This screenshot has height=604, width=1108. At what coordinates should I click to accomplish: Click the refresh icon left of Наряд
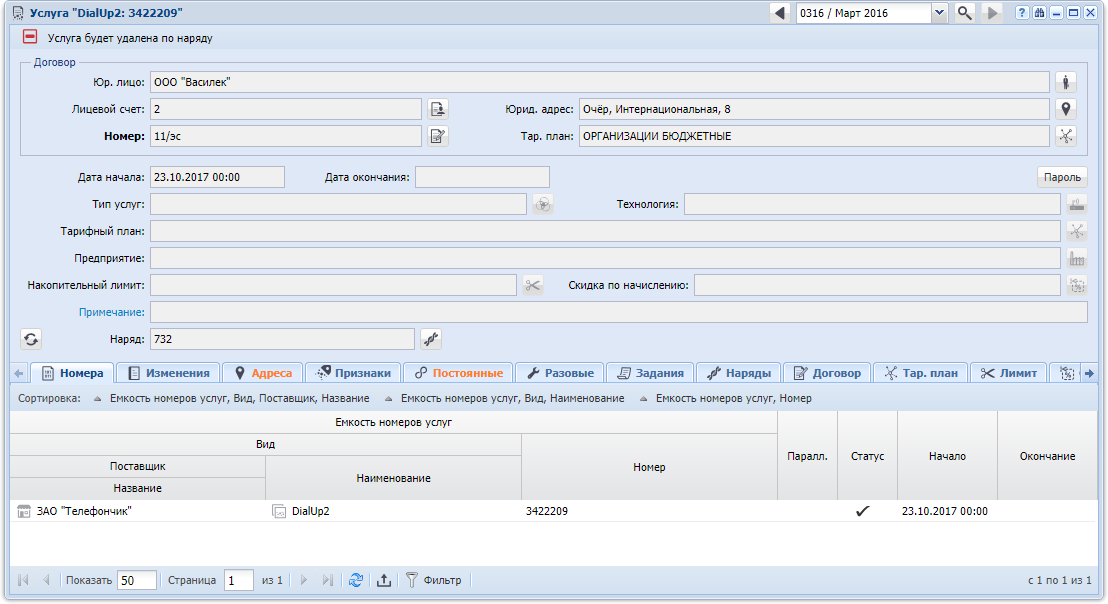pyautogui.click(x=31, y=339)
